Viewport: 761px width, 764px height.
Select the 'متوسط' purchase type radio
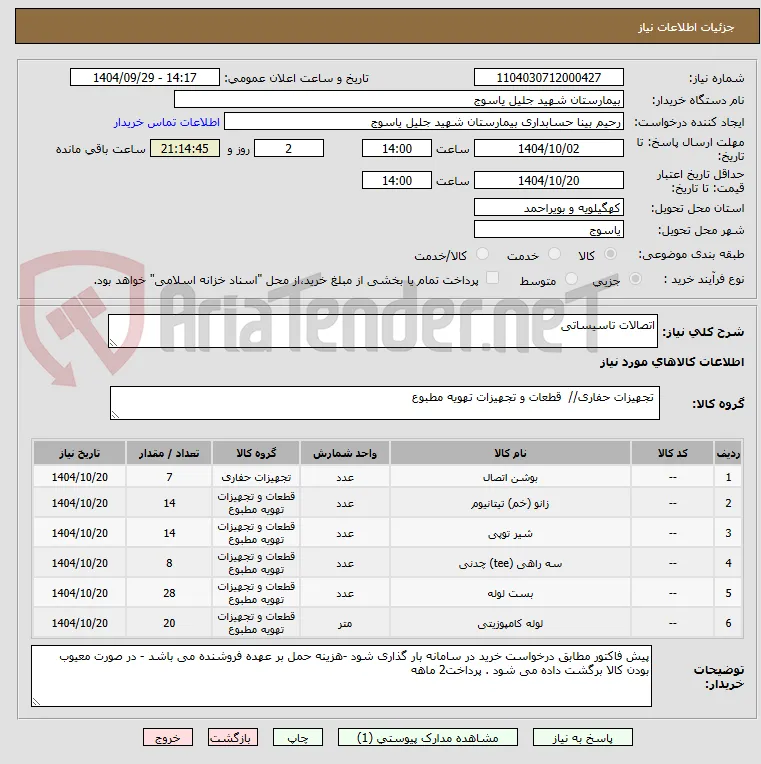[571, 279]
